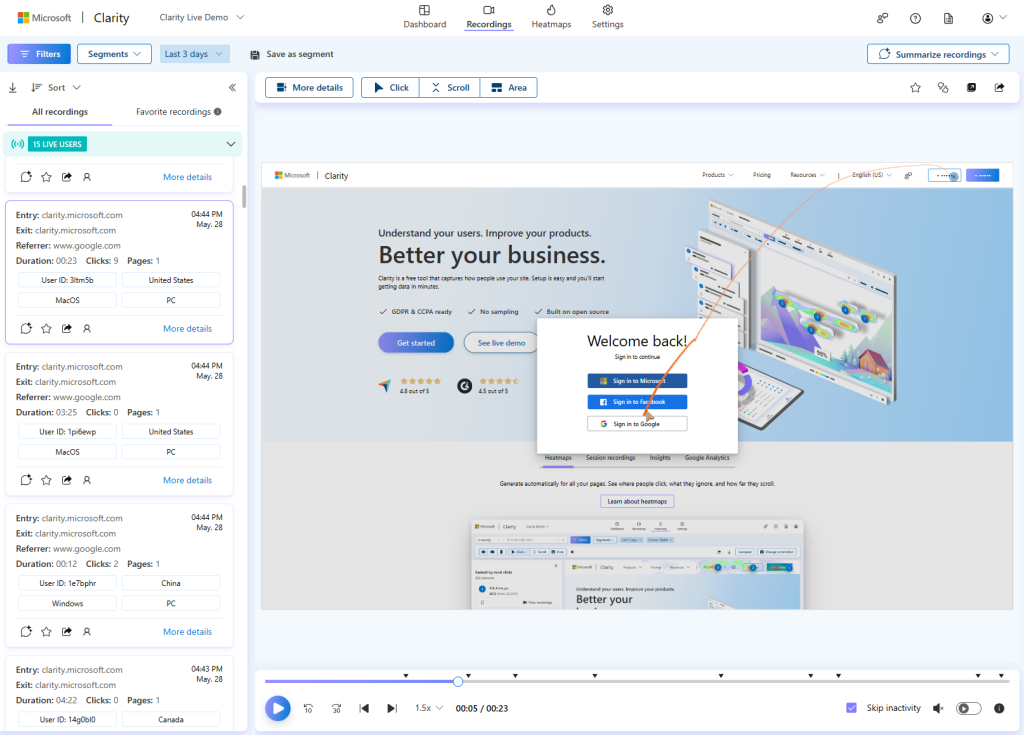The height and width of the screenshot is (735, 1024).
Task: Click the Filters button
Action: pyautogui.click(x=39, y=54)
